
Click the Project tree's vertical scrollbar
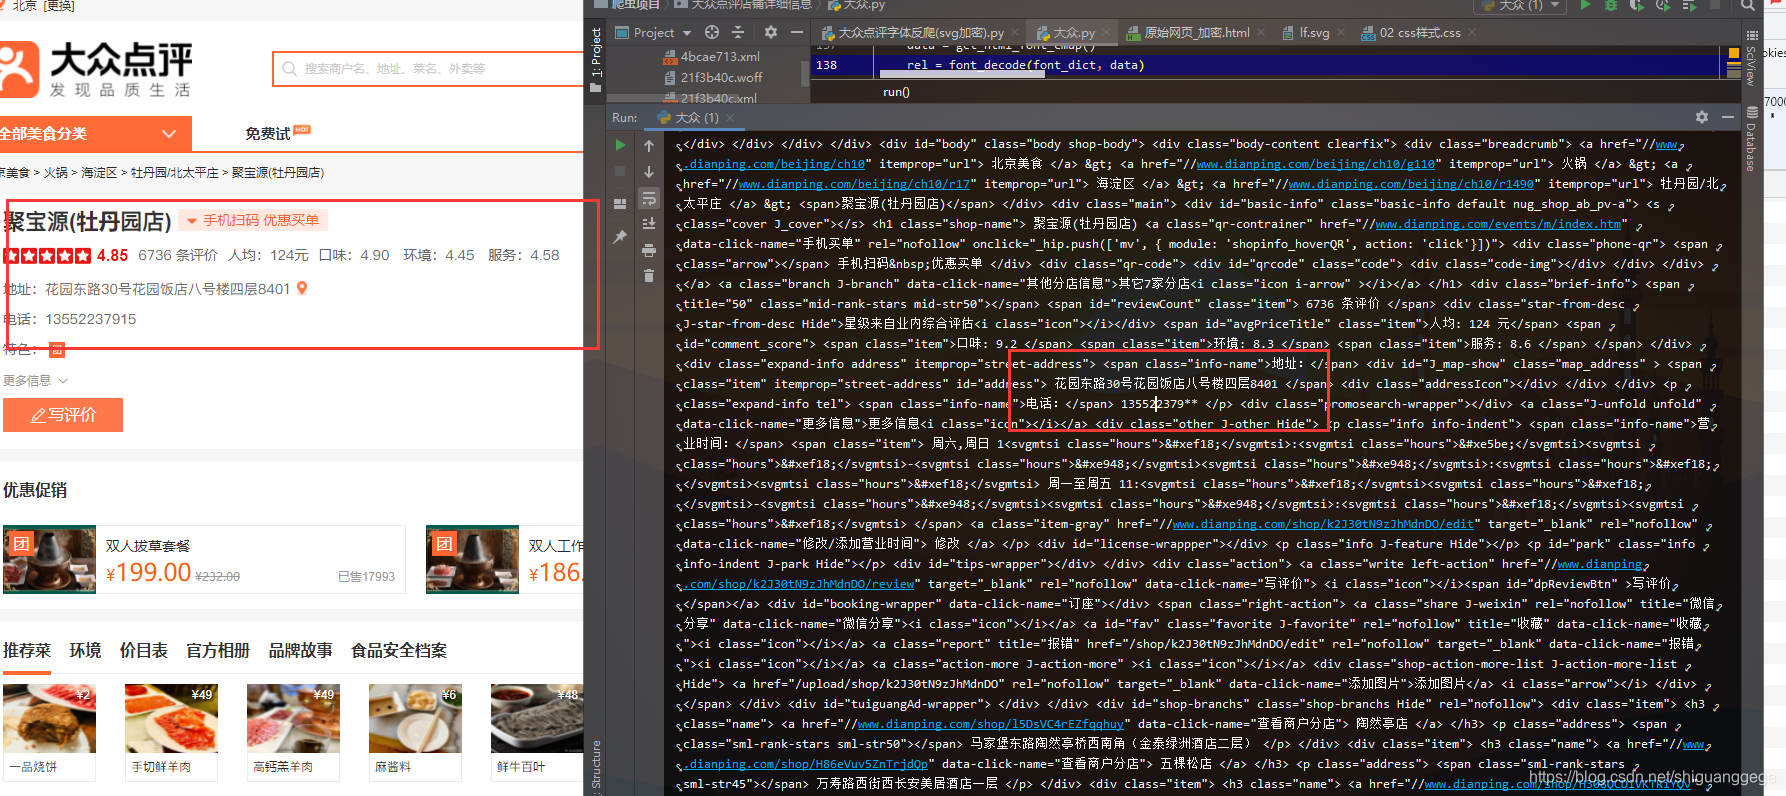(805, 74)
